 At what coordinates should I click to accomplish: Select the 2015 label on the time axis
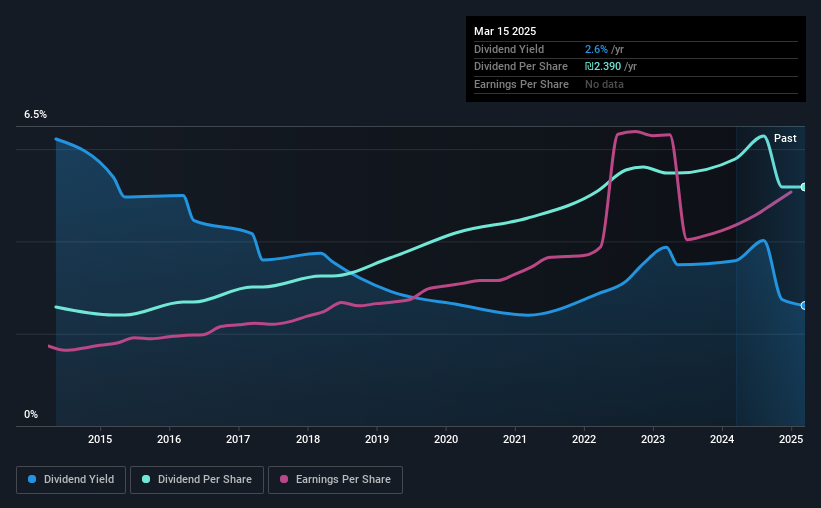coord(100,439)
